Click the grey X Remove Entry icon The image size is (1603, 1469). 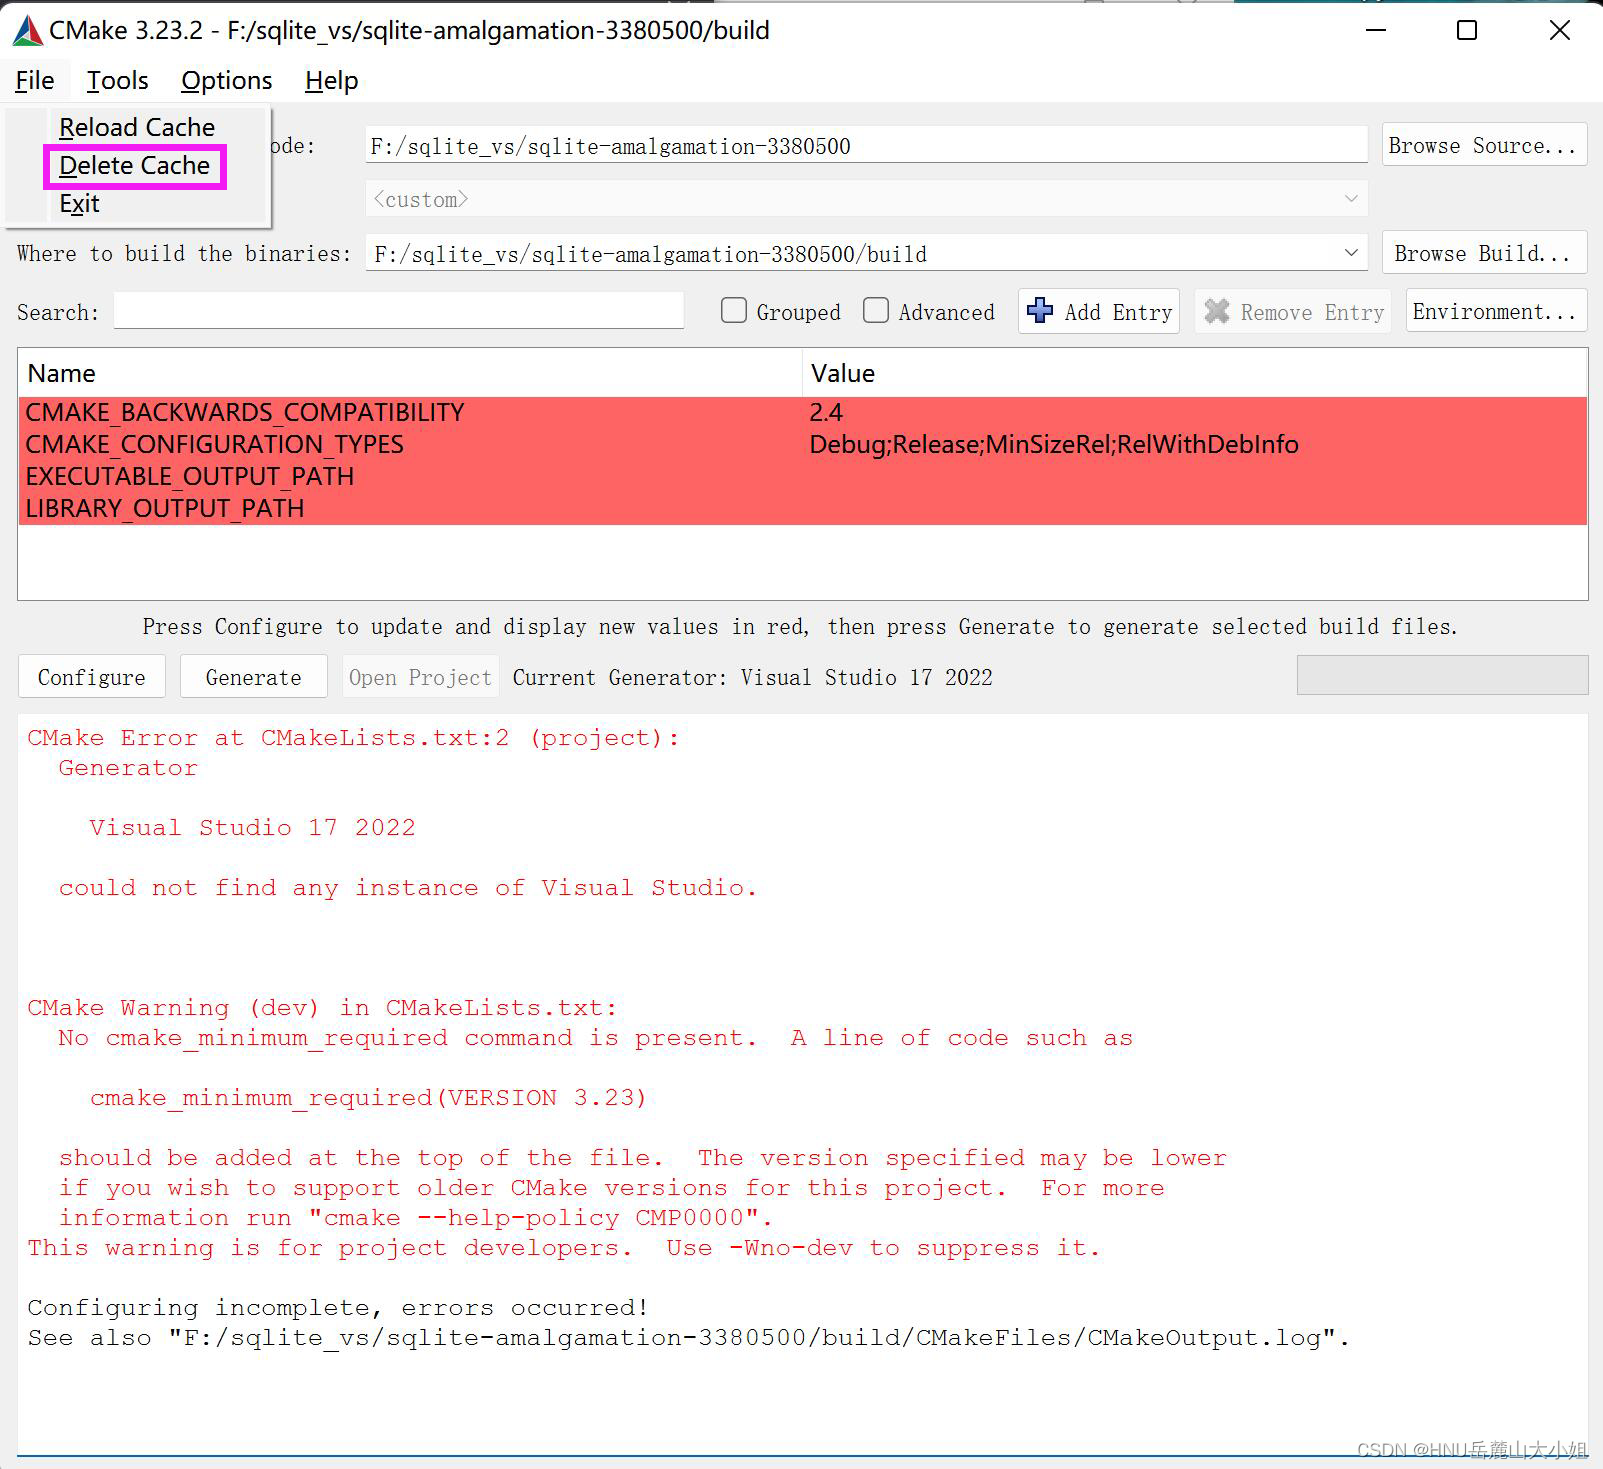1217,312
